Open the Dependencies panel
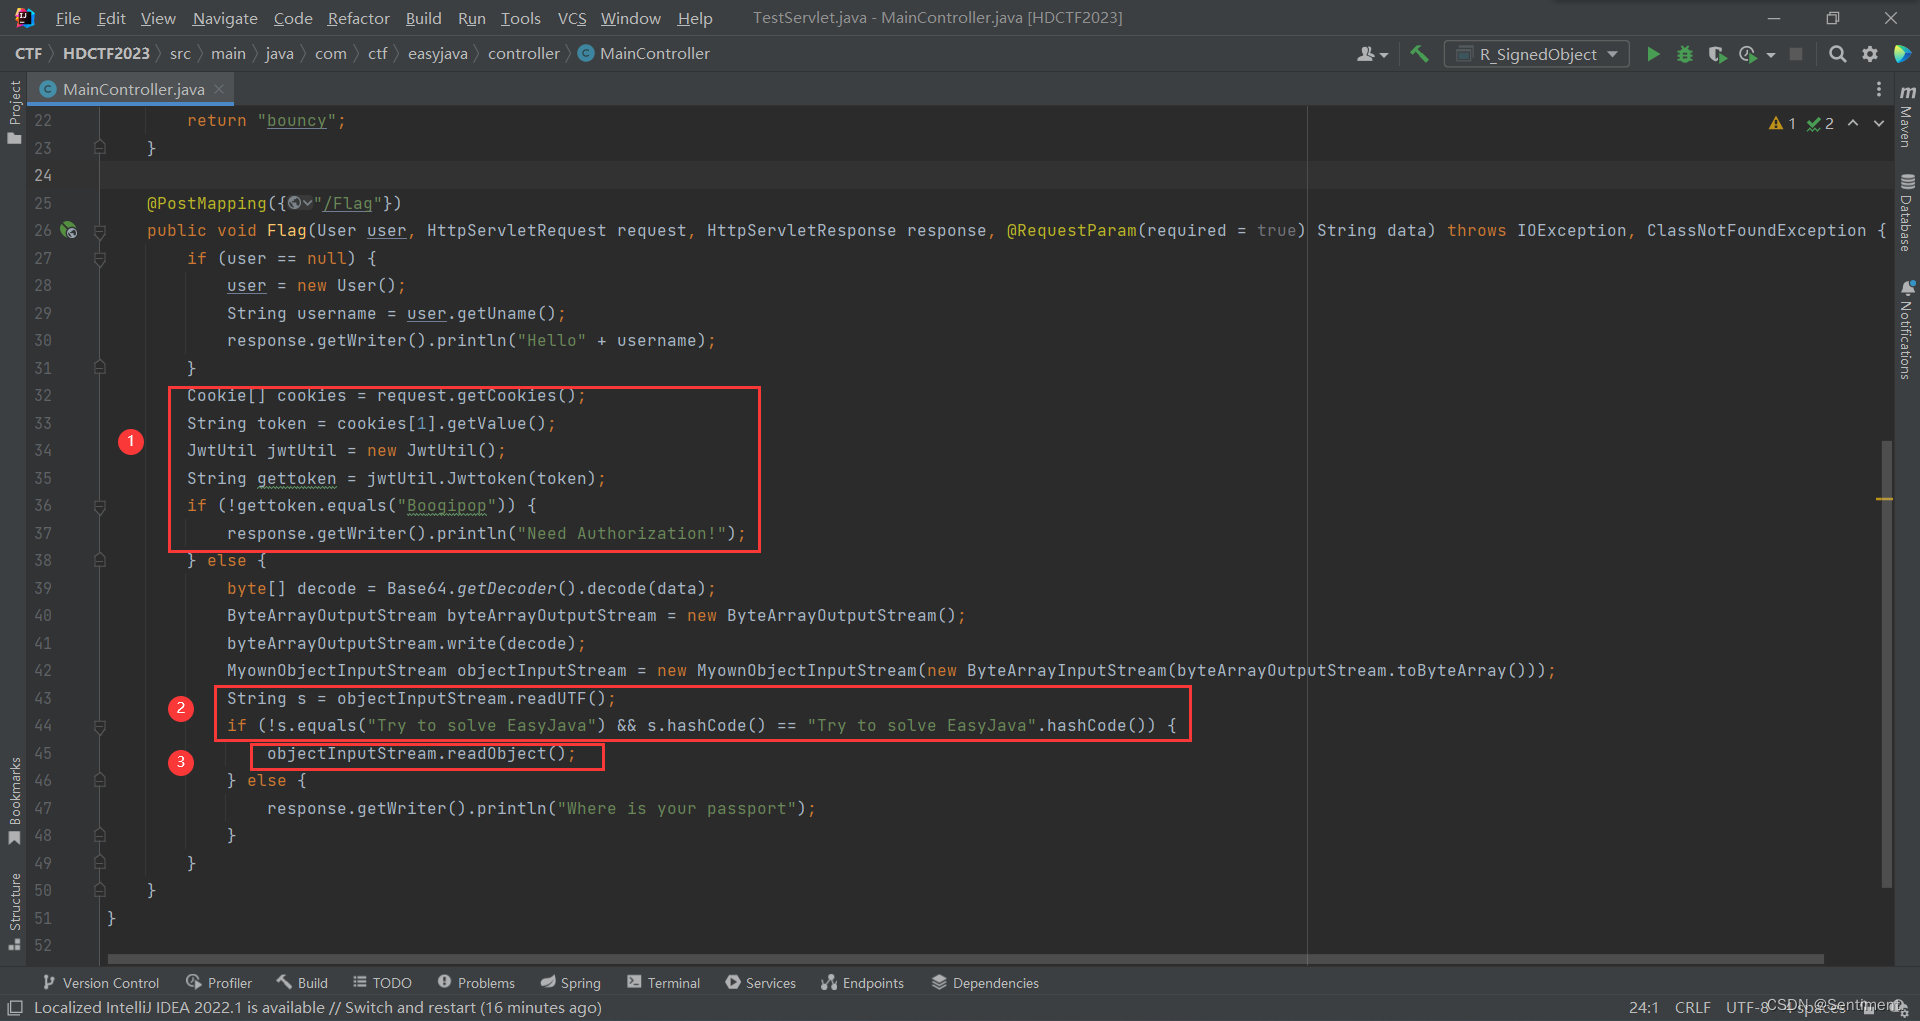1920x1021 pixels. (x=985, y=983)
